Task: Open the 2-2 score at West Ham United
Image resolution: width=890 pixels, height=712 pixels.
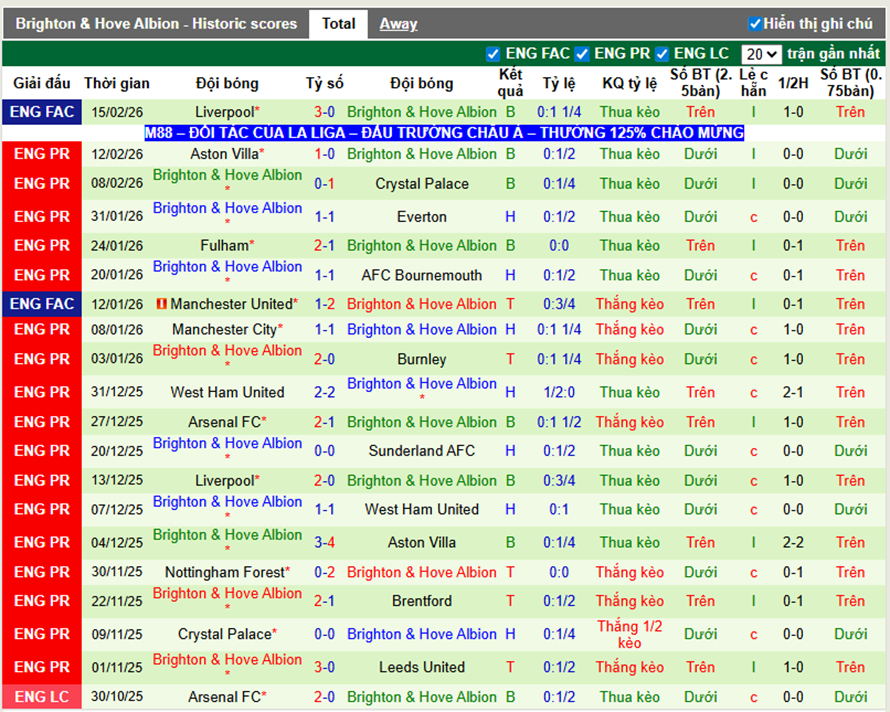Action: [x=325, y=392]
